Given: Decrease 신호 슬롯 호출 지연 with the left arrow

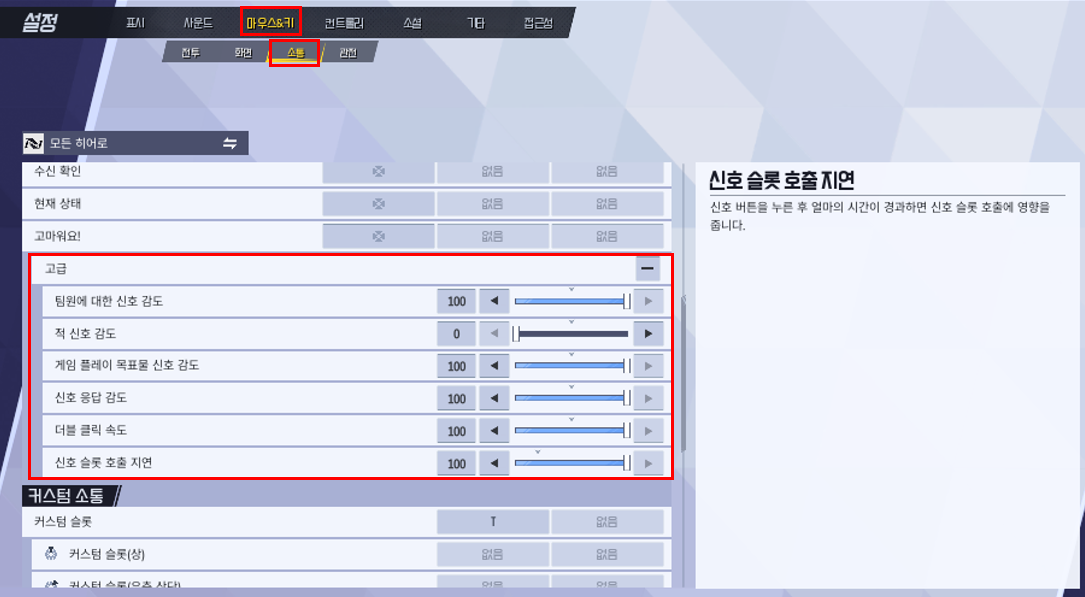Looking at the screenshot, I should pyautogui.click(x=494, y=463).
